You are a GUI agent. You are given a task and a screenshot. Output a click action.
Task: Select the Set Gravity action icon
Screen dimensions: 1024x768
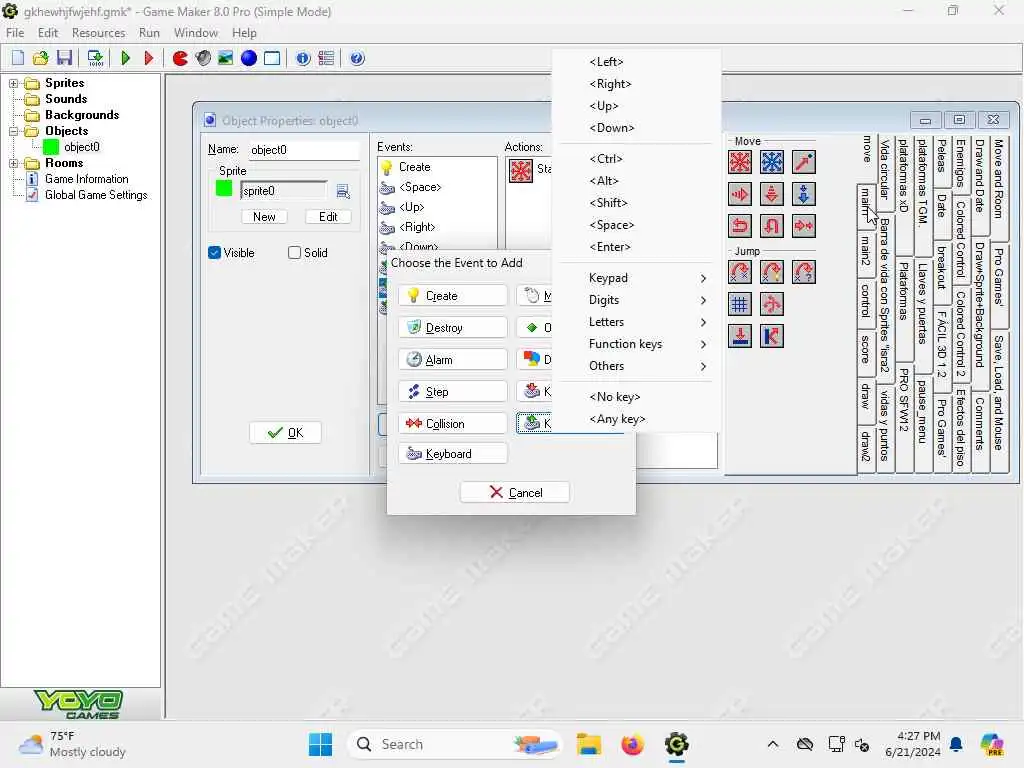(x=804, y=194)
